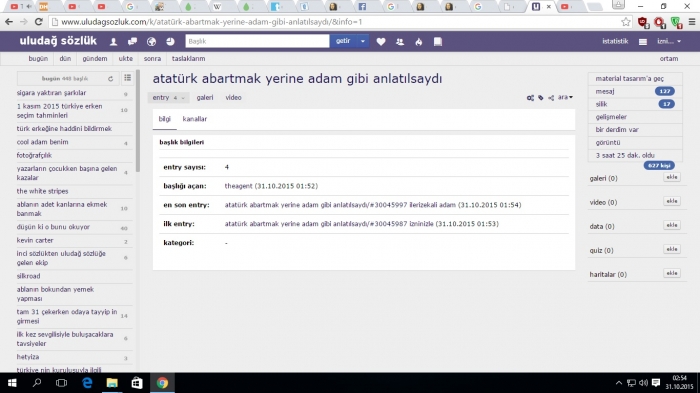Image resolution: width=700 pixels, height=393 pixels.
Task: Bookmark page with the star icon
Action: (626, 22)
